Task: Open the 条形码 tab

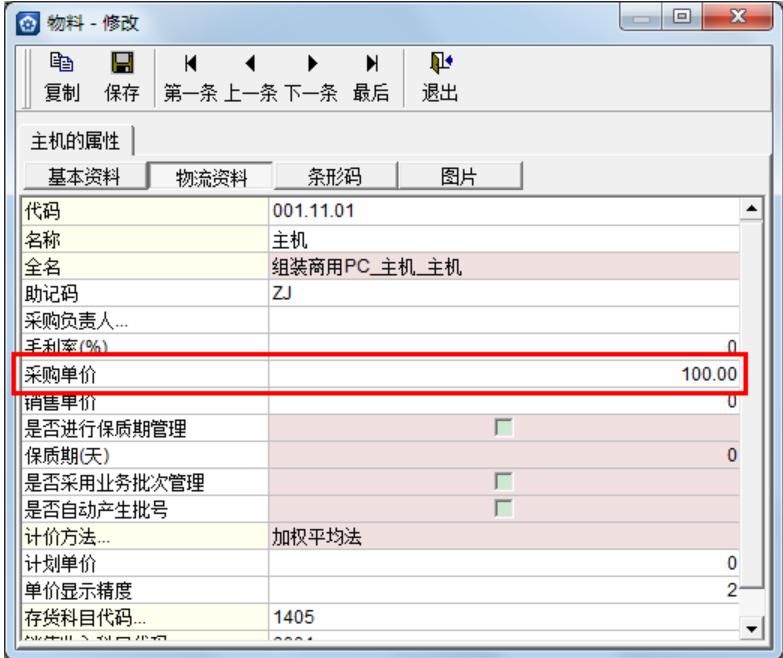Action: point(335,176)
